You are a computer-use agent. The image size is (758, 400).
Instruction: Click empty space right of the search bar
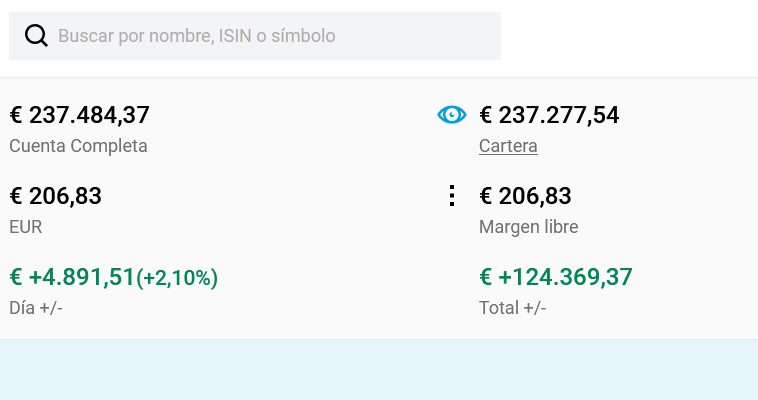click(630, 36)
